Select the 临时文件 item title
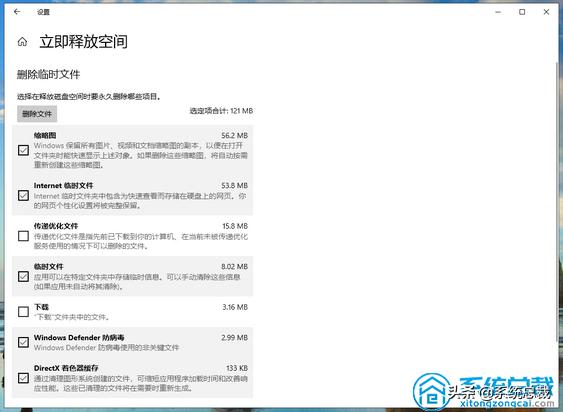563x412 pixels. (48, 267)
